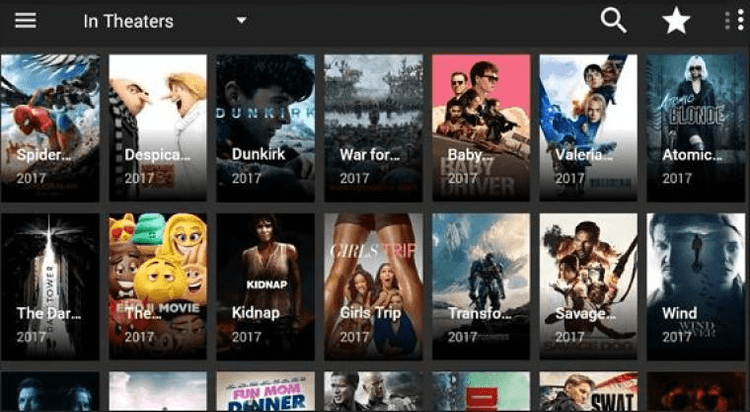Open the Wind River movie card
Image resolution: width=750 pixels, height=412 pixels.
pyautogui.click(x=696, y=287)
